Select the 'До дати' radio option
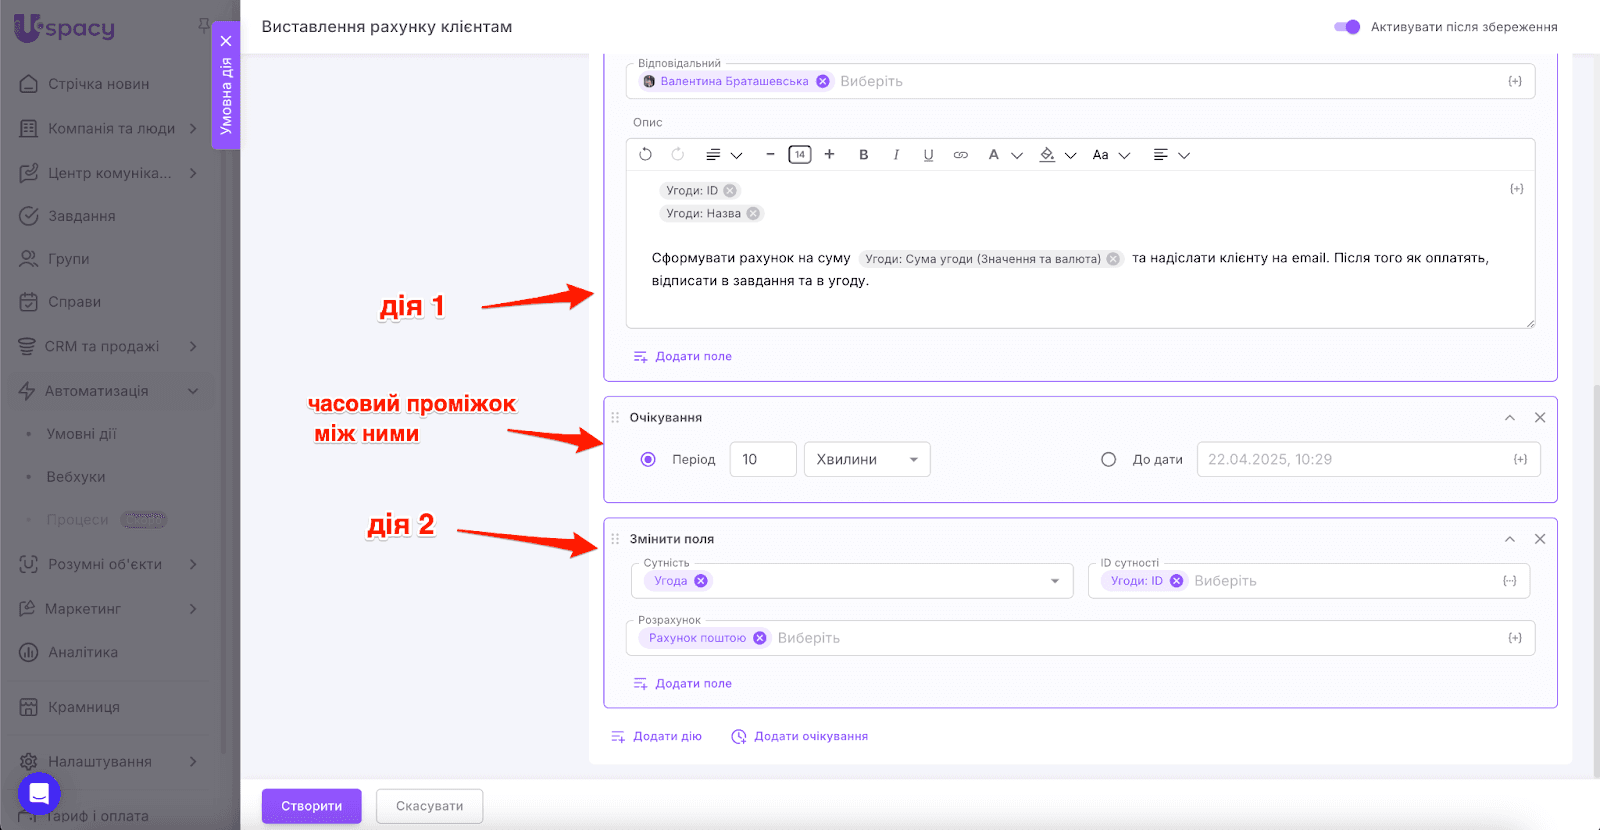 click(1108, 460)
